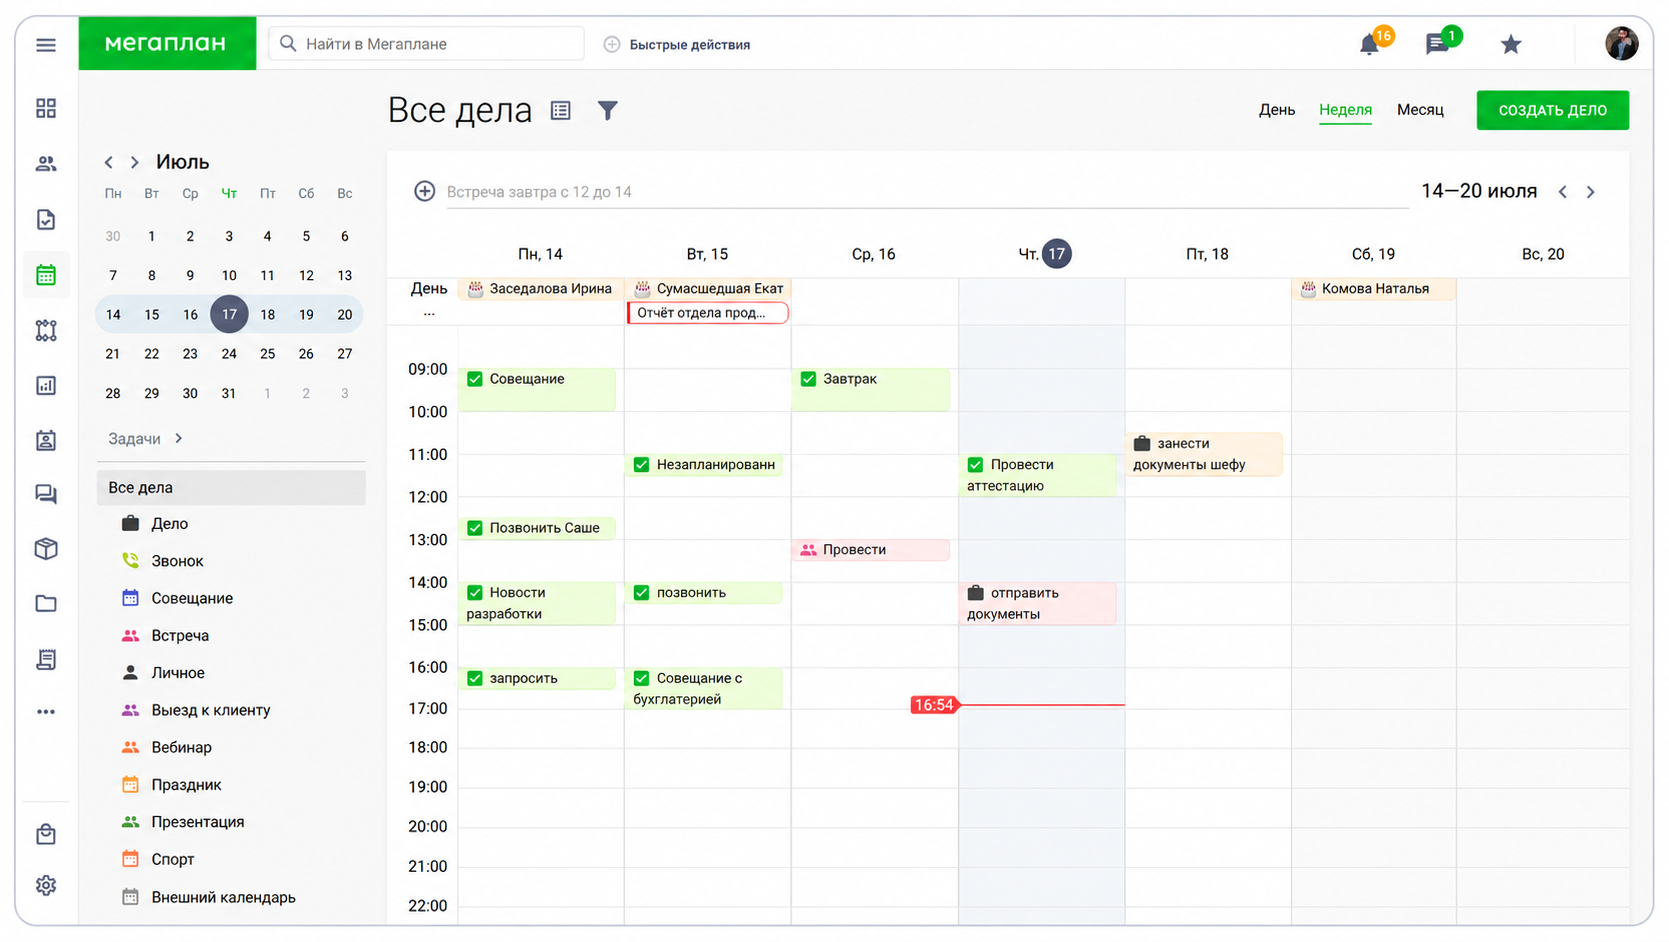The width and height of the screenshot is (1669, 942).
Task: Toggle the запросить checkbox
Action: point(475,678)
